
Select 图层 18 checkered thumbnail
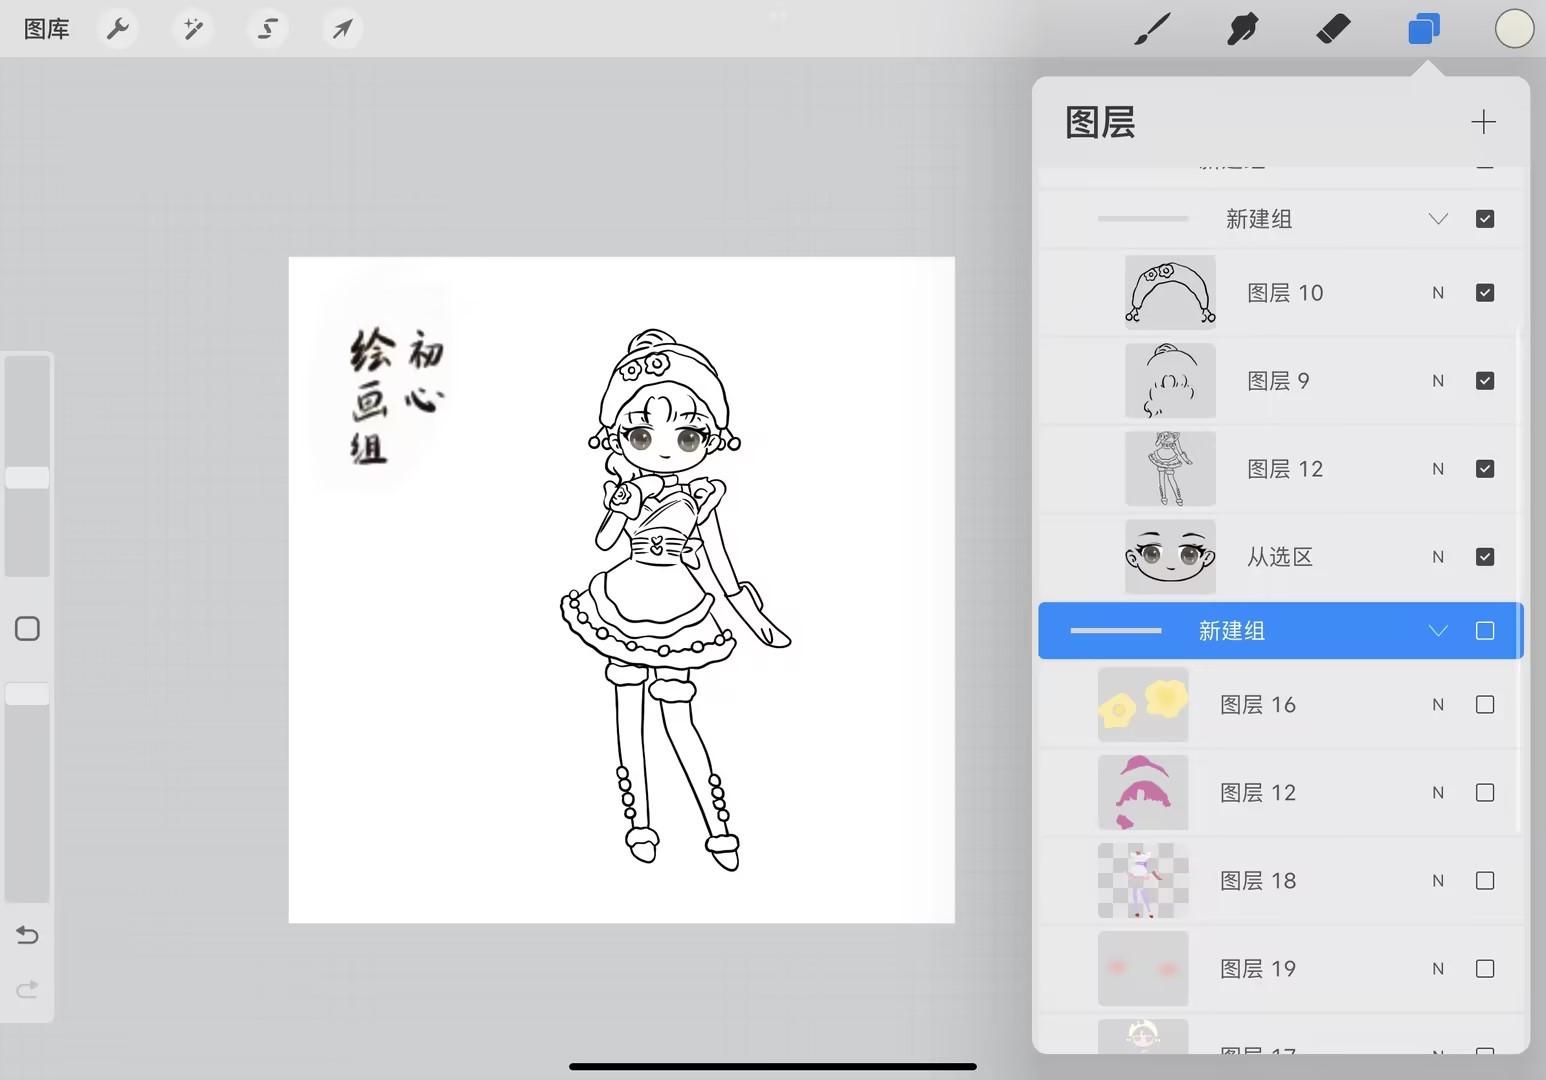point(1143,881)
